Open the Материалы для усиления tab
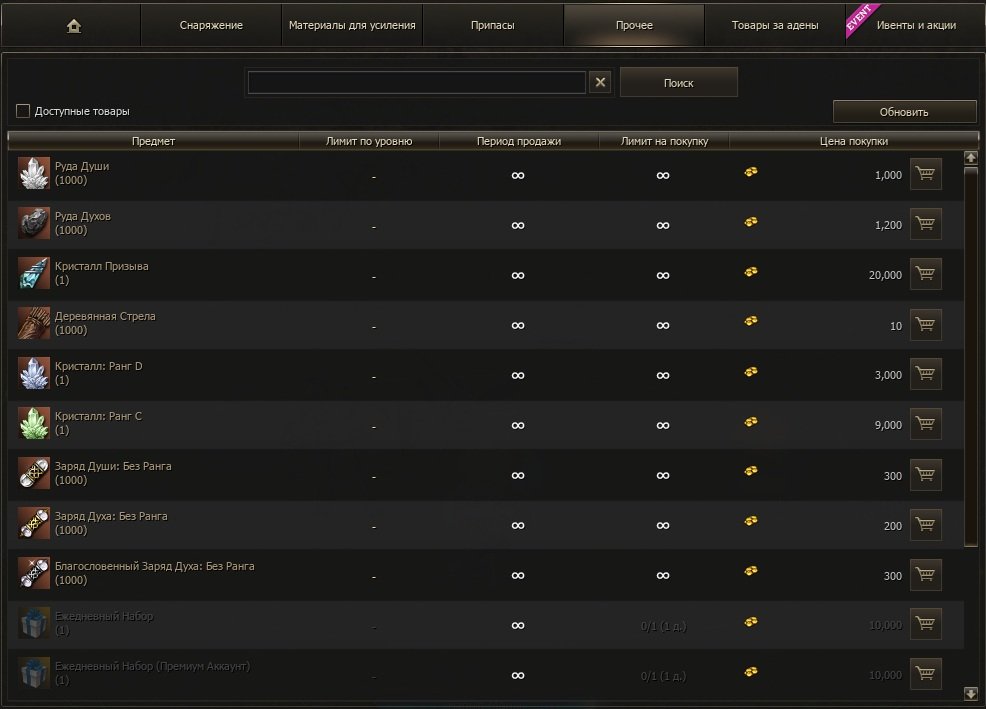 352,25
